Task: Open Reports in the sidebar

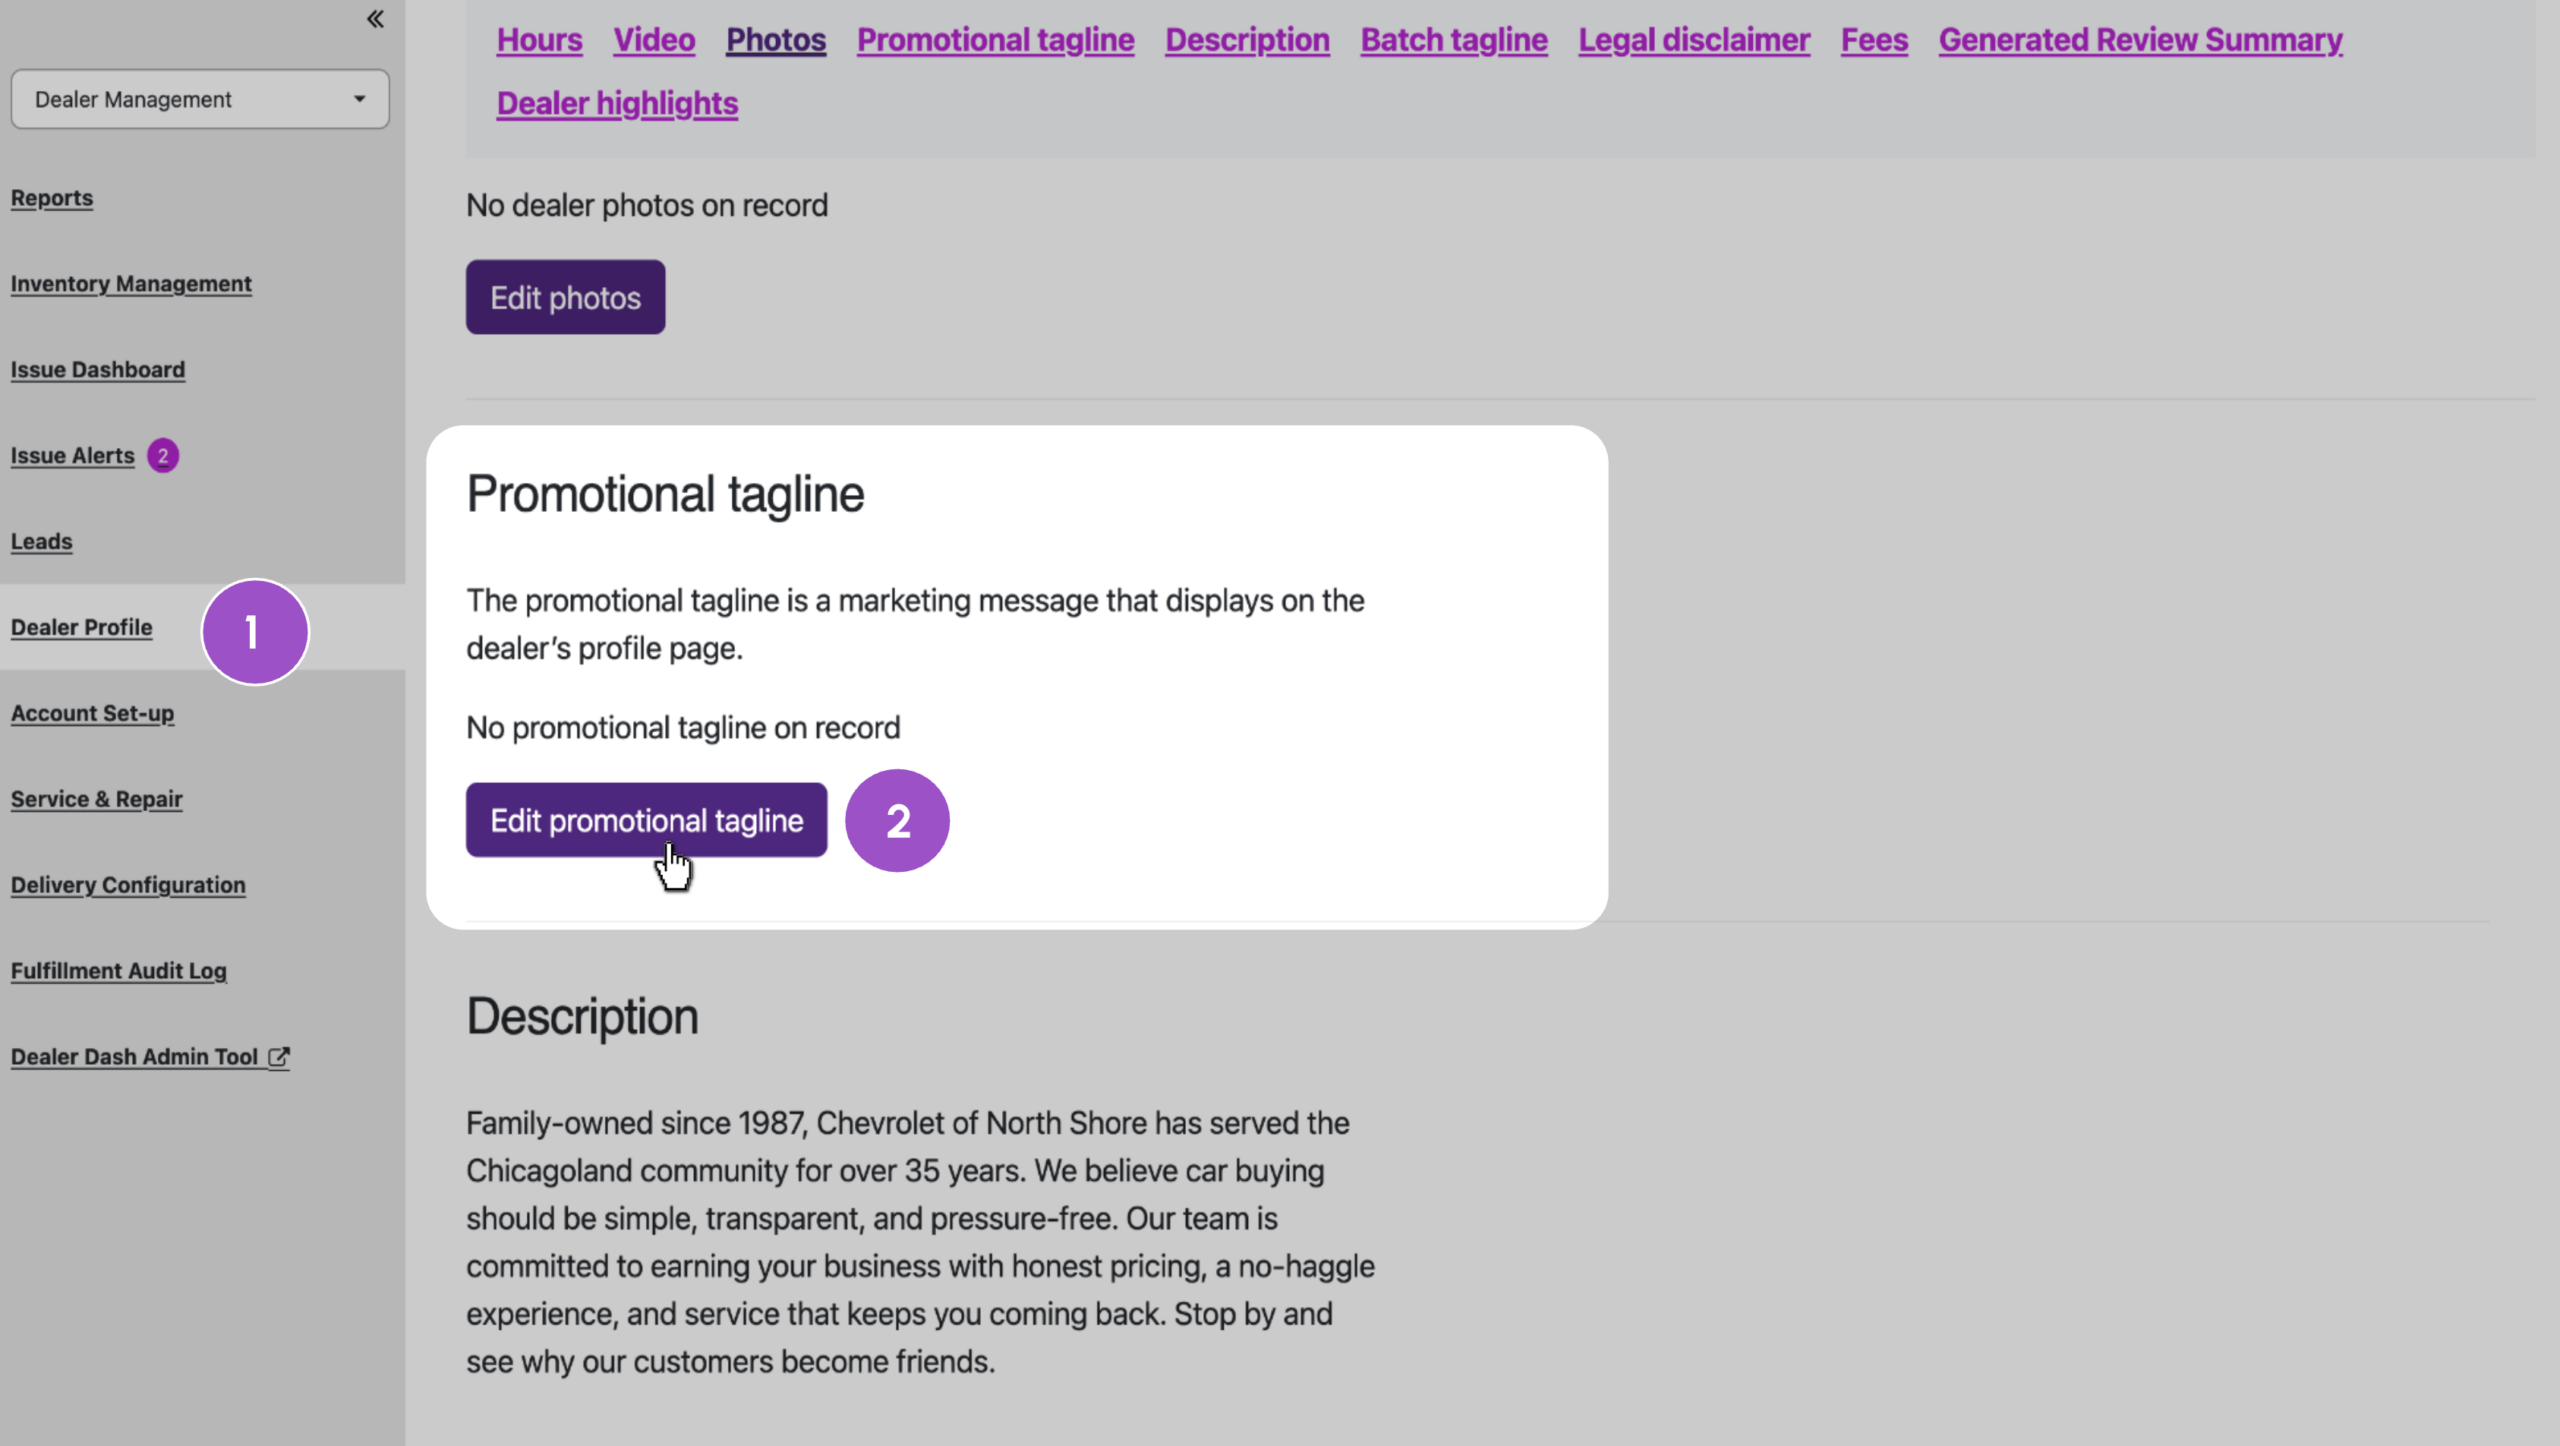Action: tap(52, 198)
